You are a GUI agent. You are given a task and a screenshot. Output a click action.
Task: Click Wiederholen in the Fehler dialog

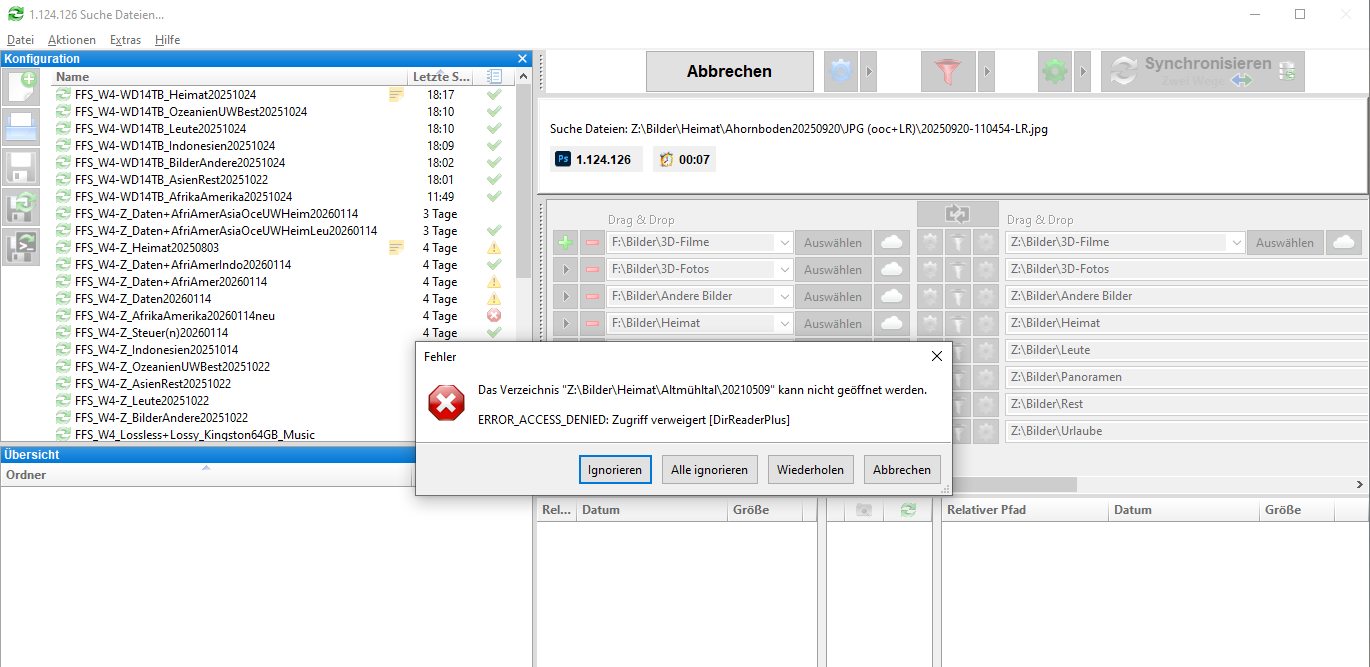810,469
